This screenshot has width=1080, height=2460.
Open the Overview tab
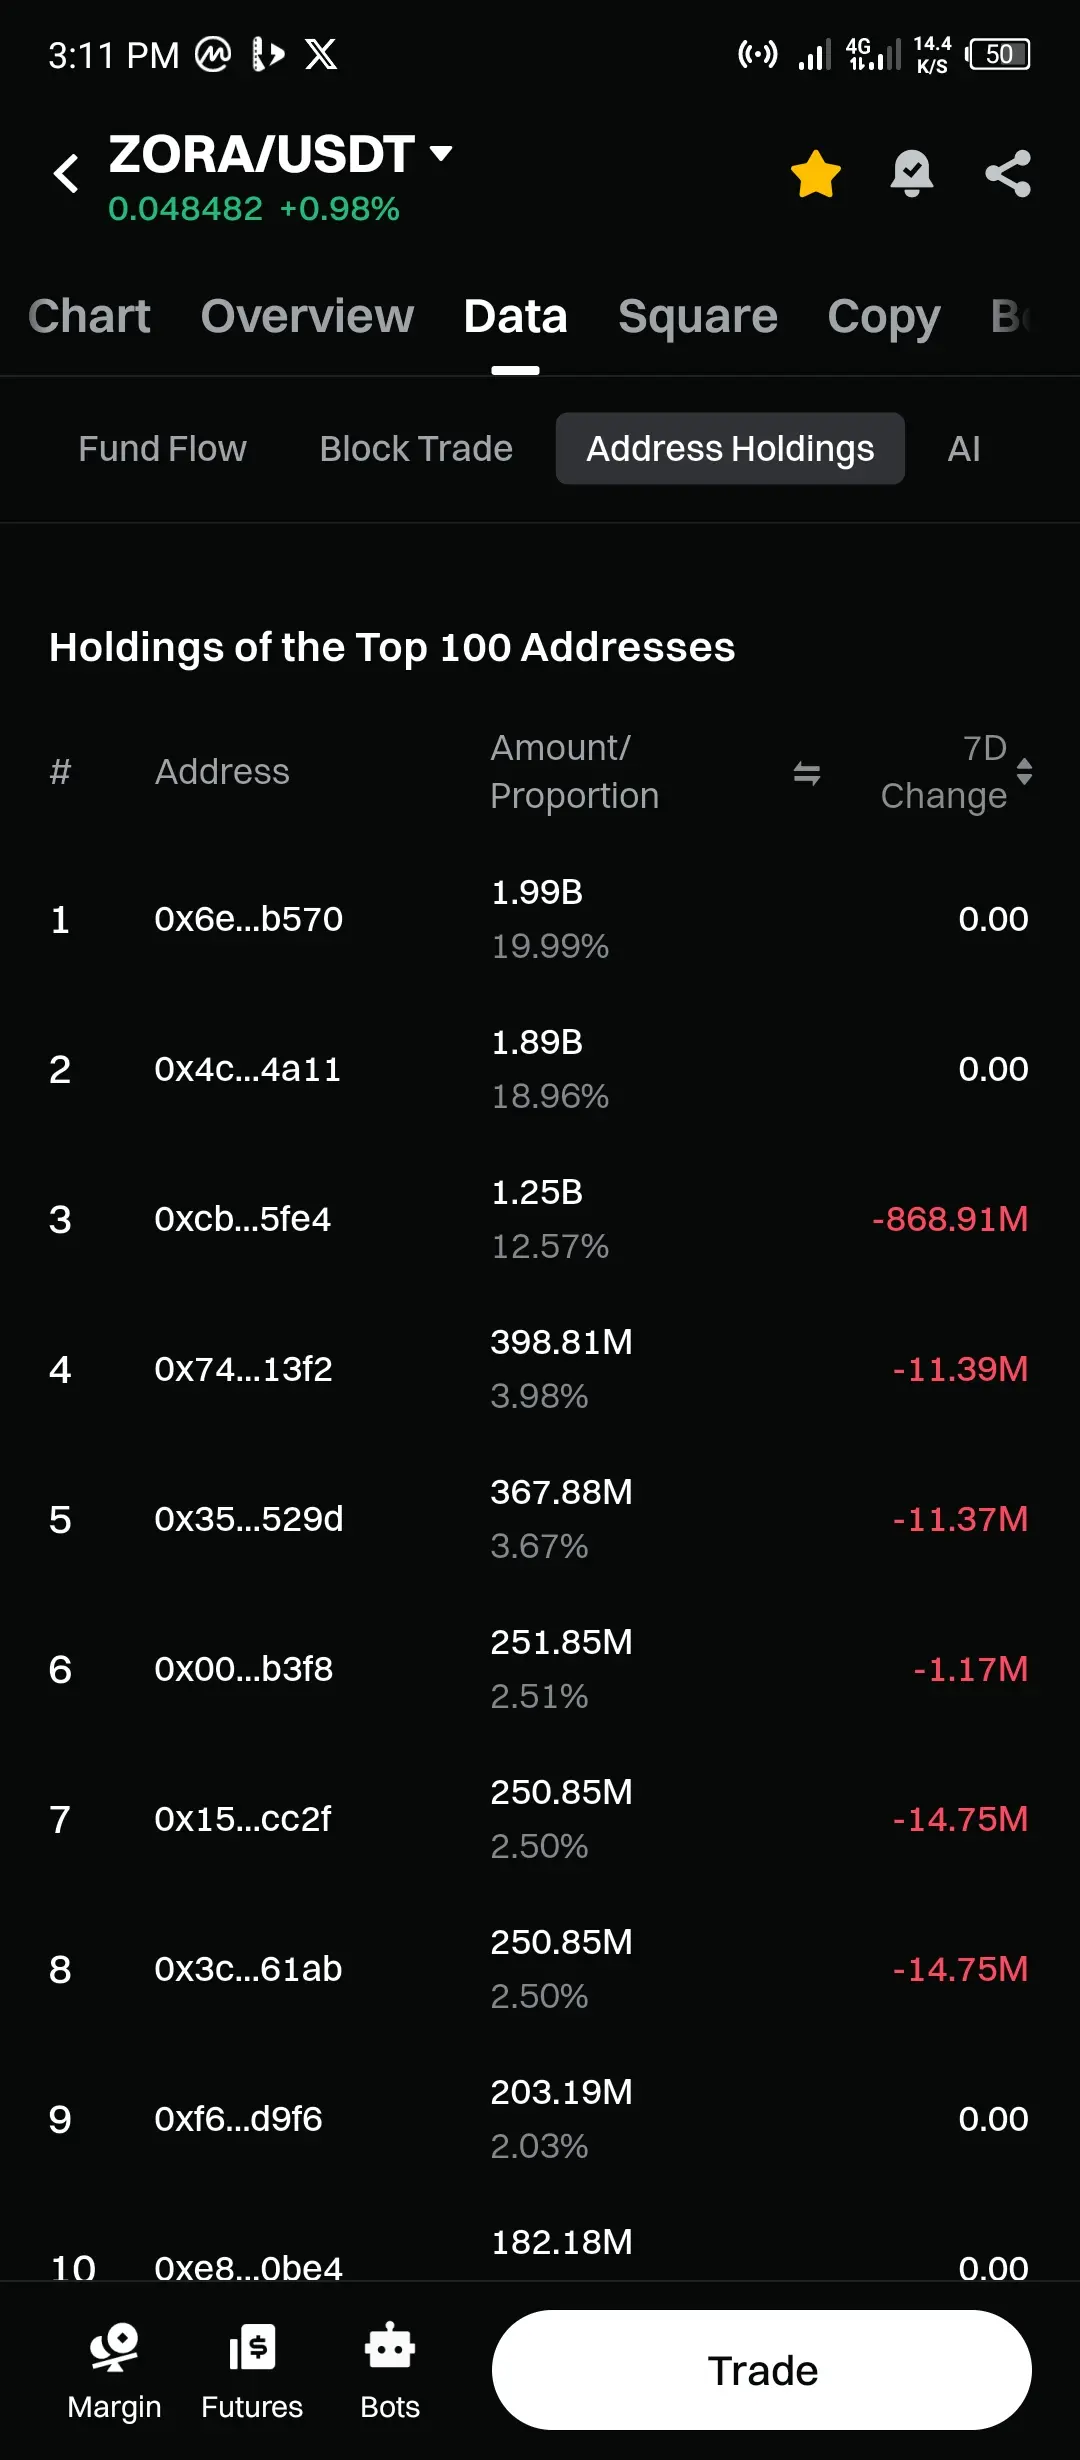pos(307,317)
